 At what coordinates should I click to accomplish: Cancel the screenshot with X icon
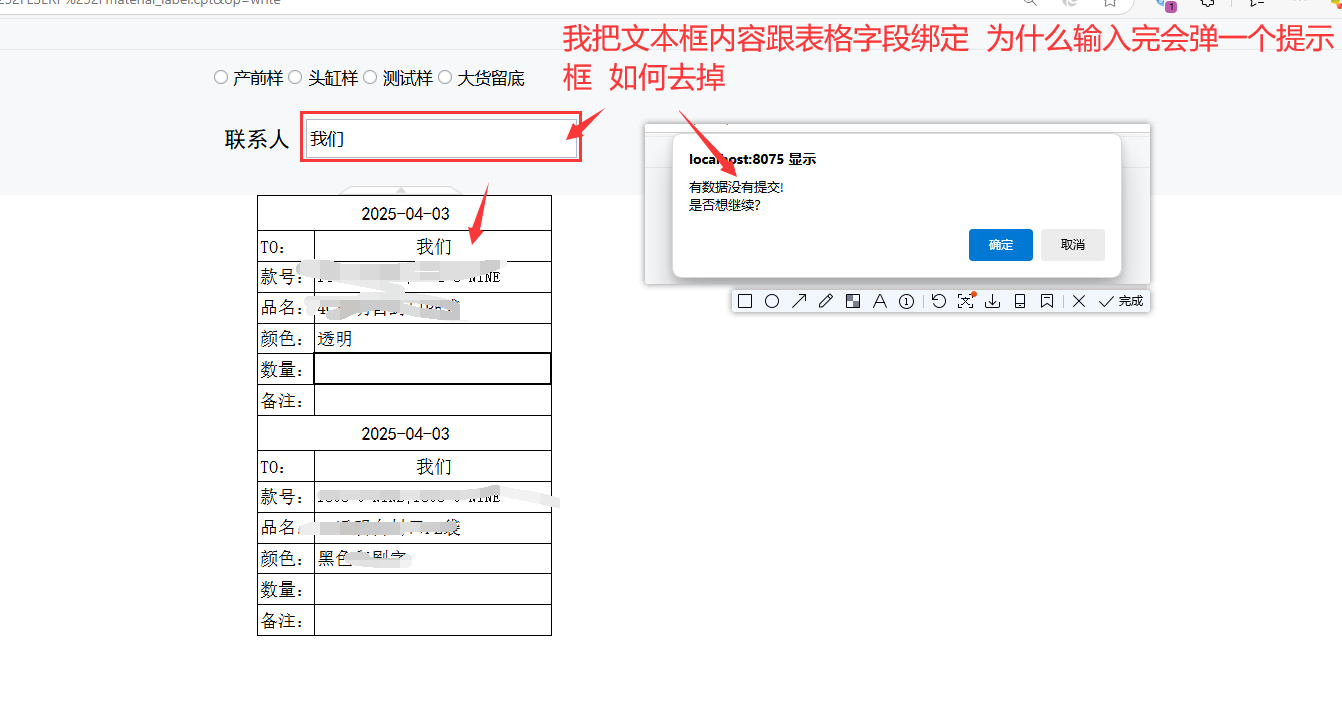pyautogui.click(x=1079, y=301)
